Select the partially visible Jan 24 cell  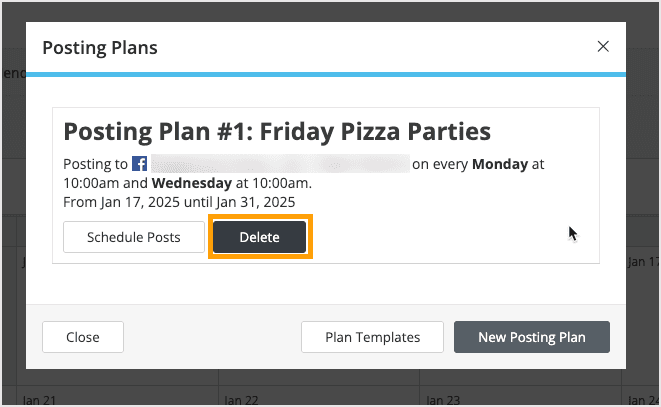coord(642,398)
